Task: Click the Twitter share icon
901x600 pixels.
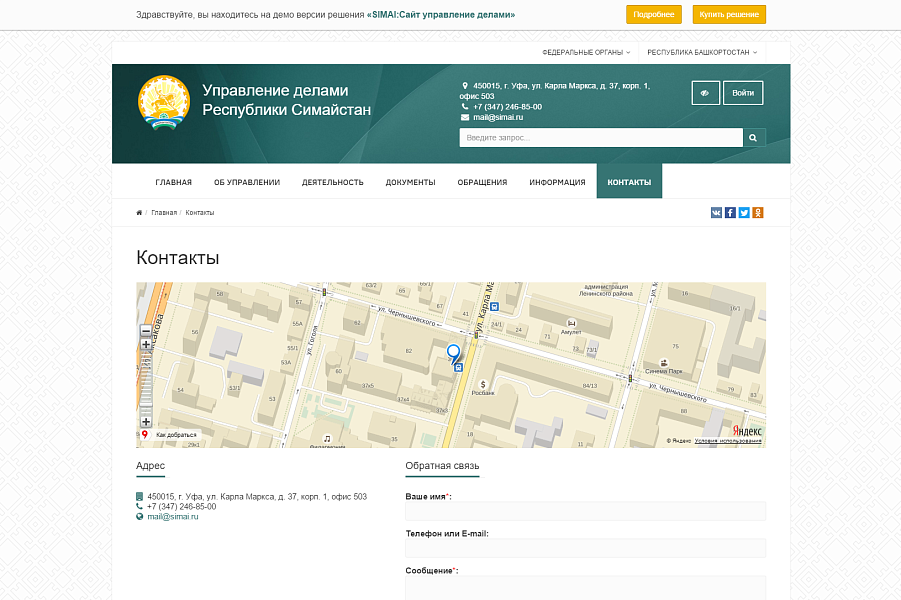Action: coord(744,212)
